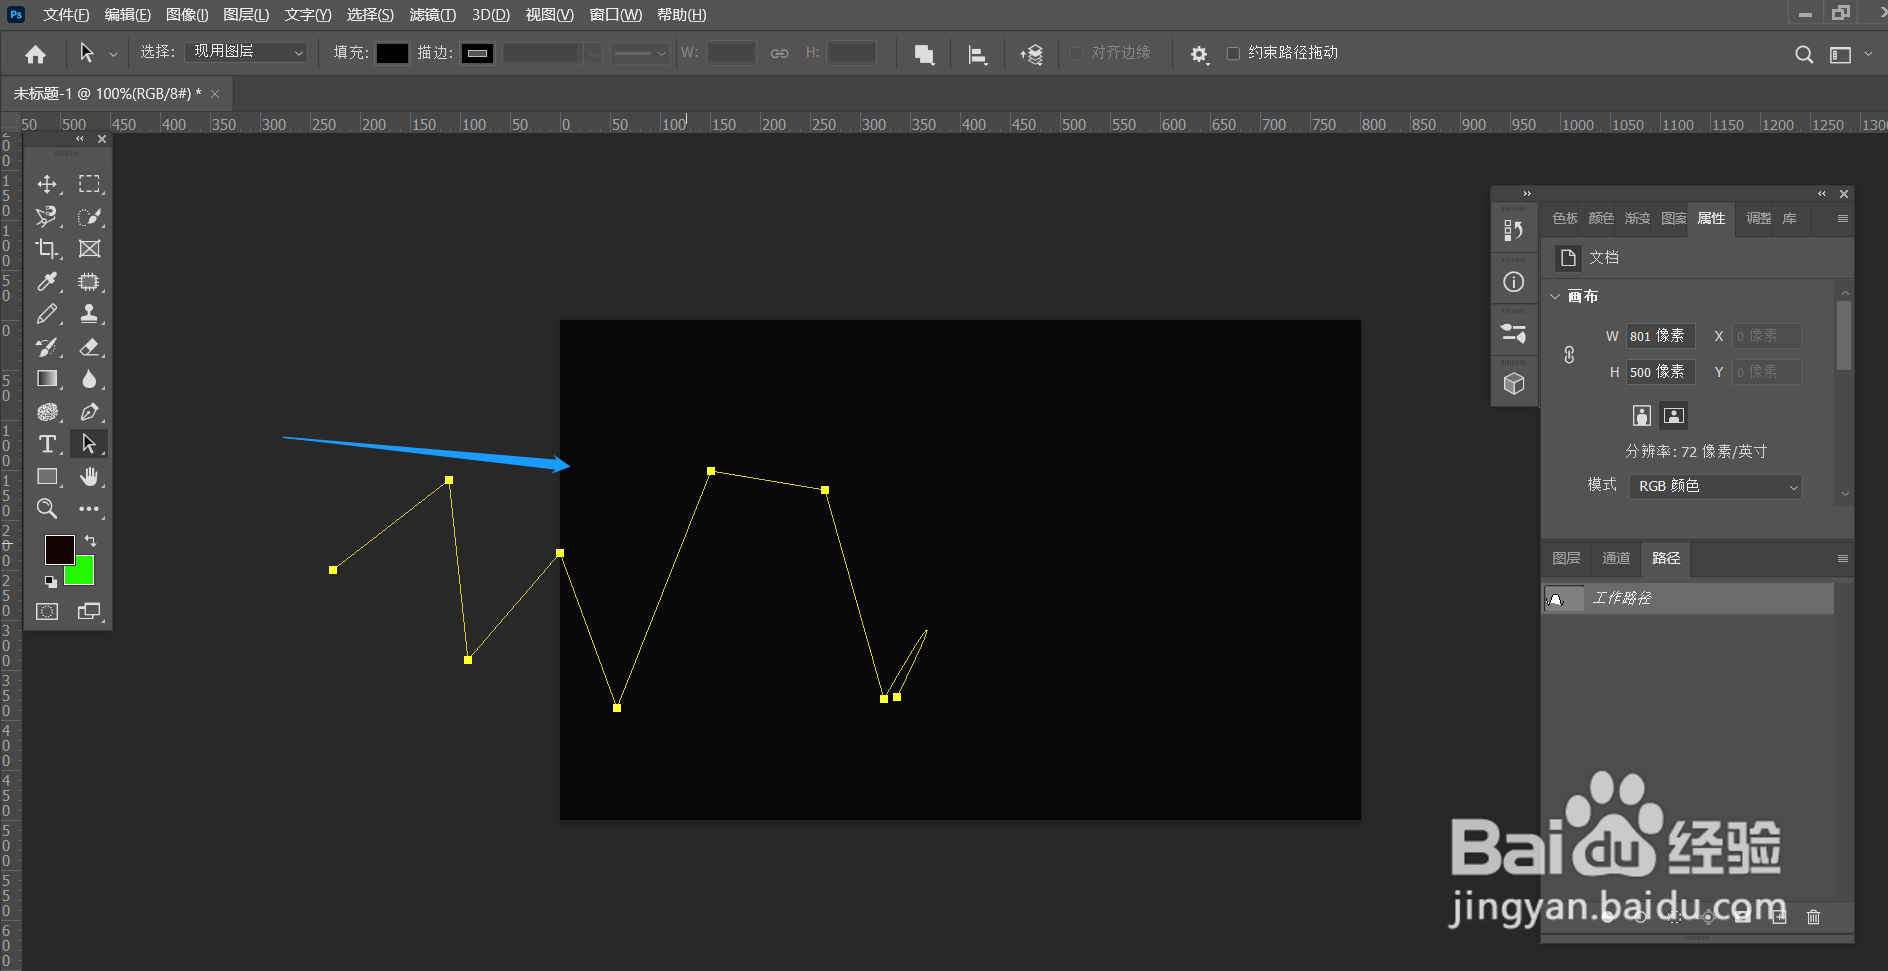The image size is (1888, 971).
Task: Switch to the Channels tab
Action: (1616, 558)
